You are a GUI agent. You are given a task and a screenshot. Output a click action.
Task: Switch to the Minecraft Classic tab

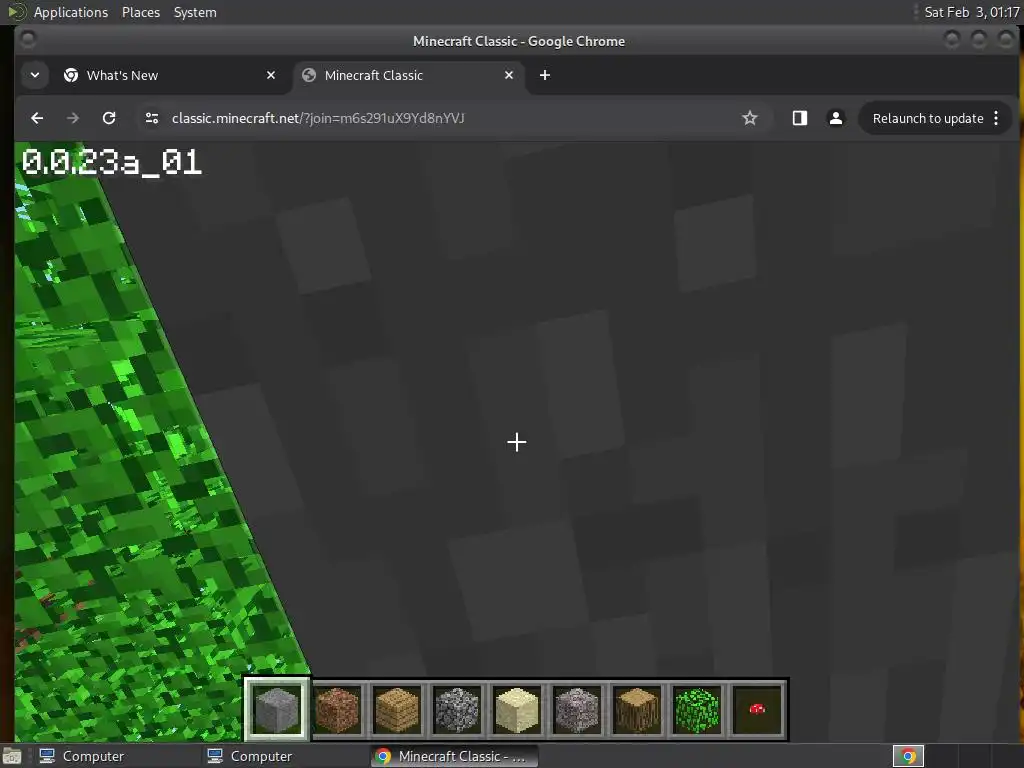[409, 75]
